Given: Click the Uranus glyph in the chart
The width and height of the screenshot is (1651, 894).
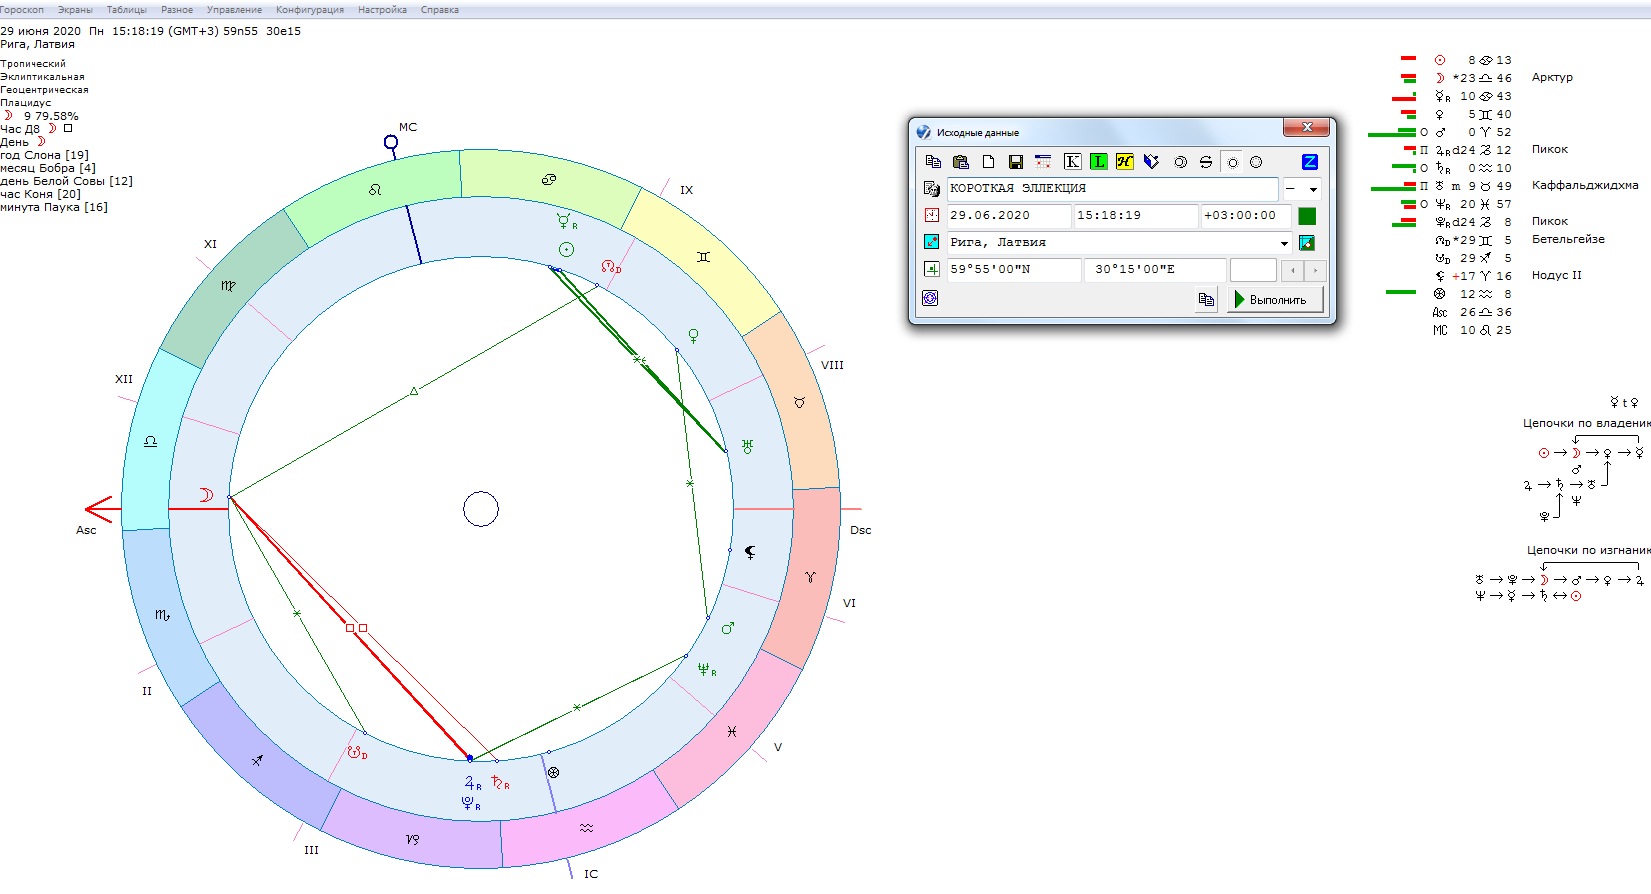Looking at the screenshot, I should tap(747, 446).
